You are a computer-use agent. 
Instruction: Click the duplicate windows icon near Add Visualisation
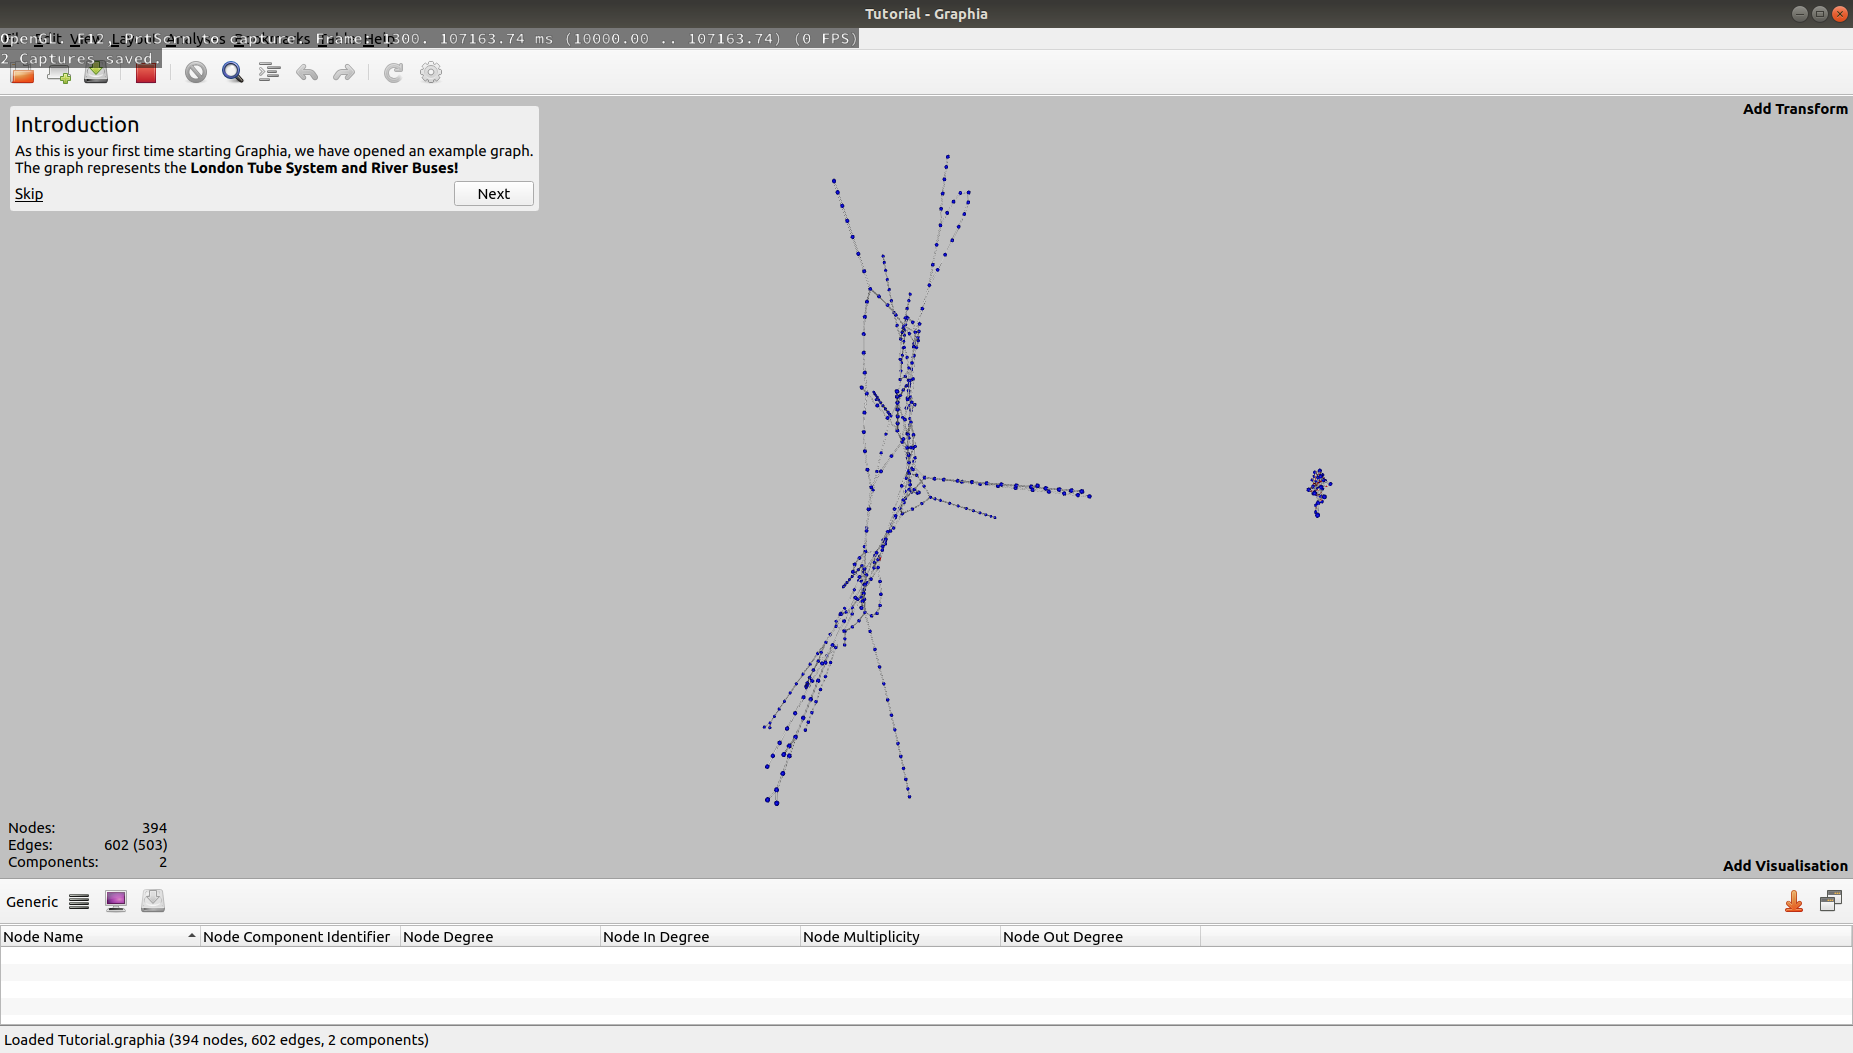(x=1832, y=900)
